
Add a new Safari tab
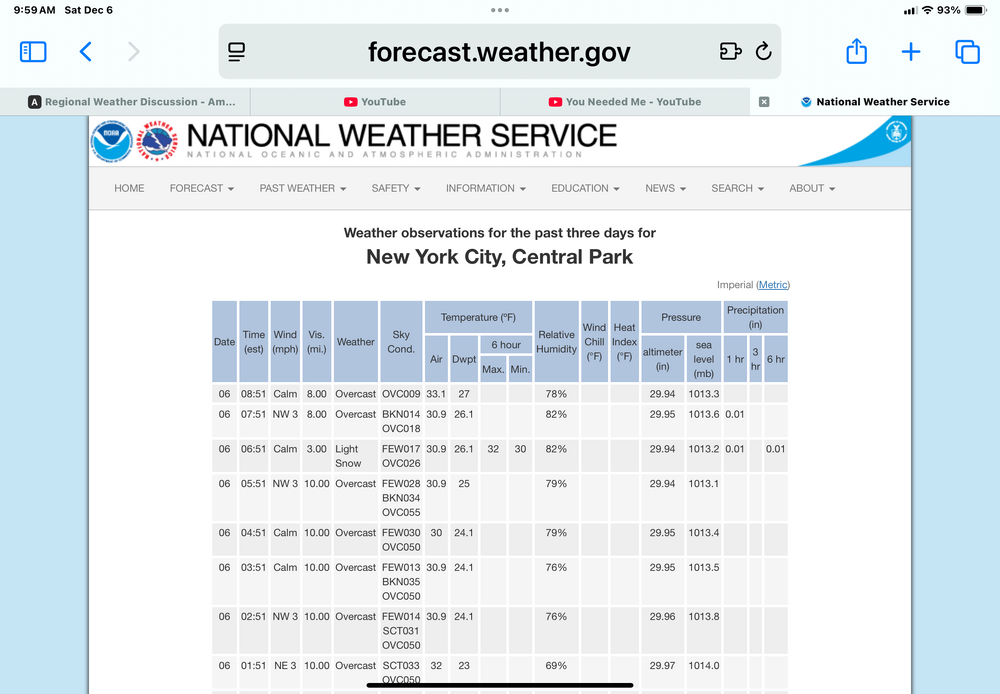(911, 52)
